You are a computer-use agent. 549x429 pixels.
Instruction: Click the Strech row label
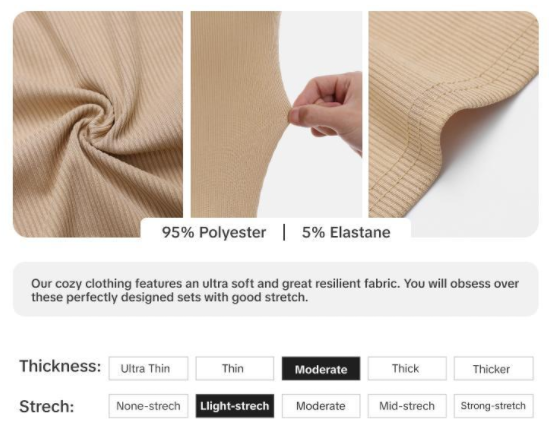47,407
